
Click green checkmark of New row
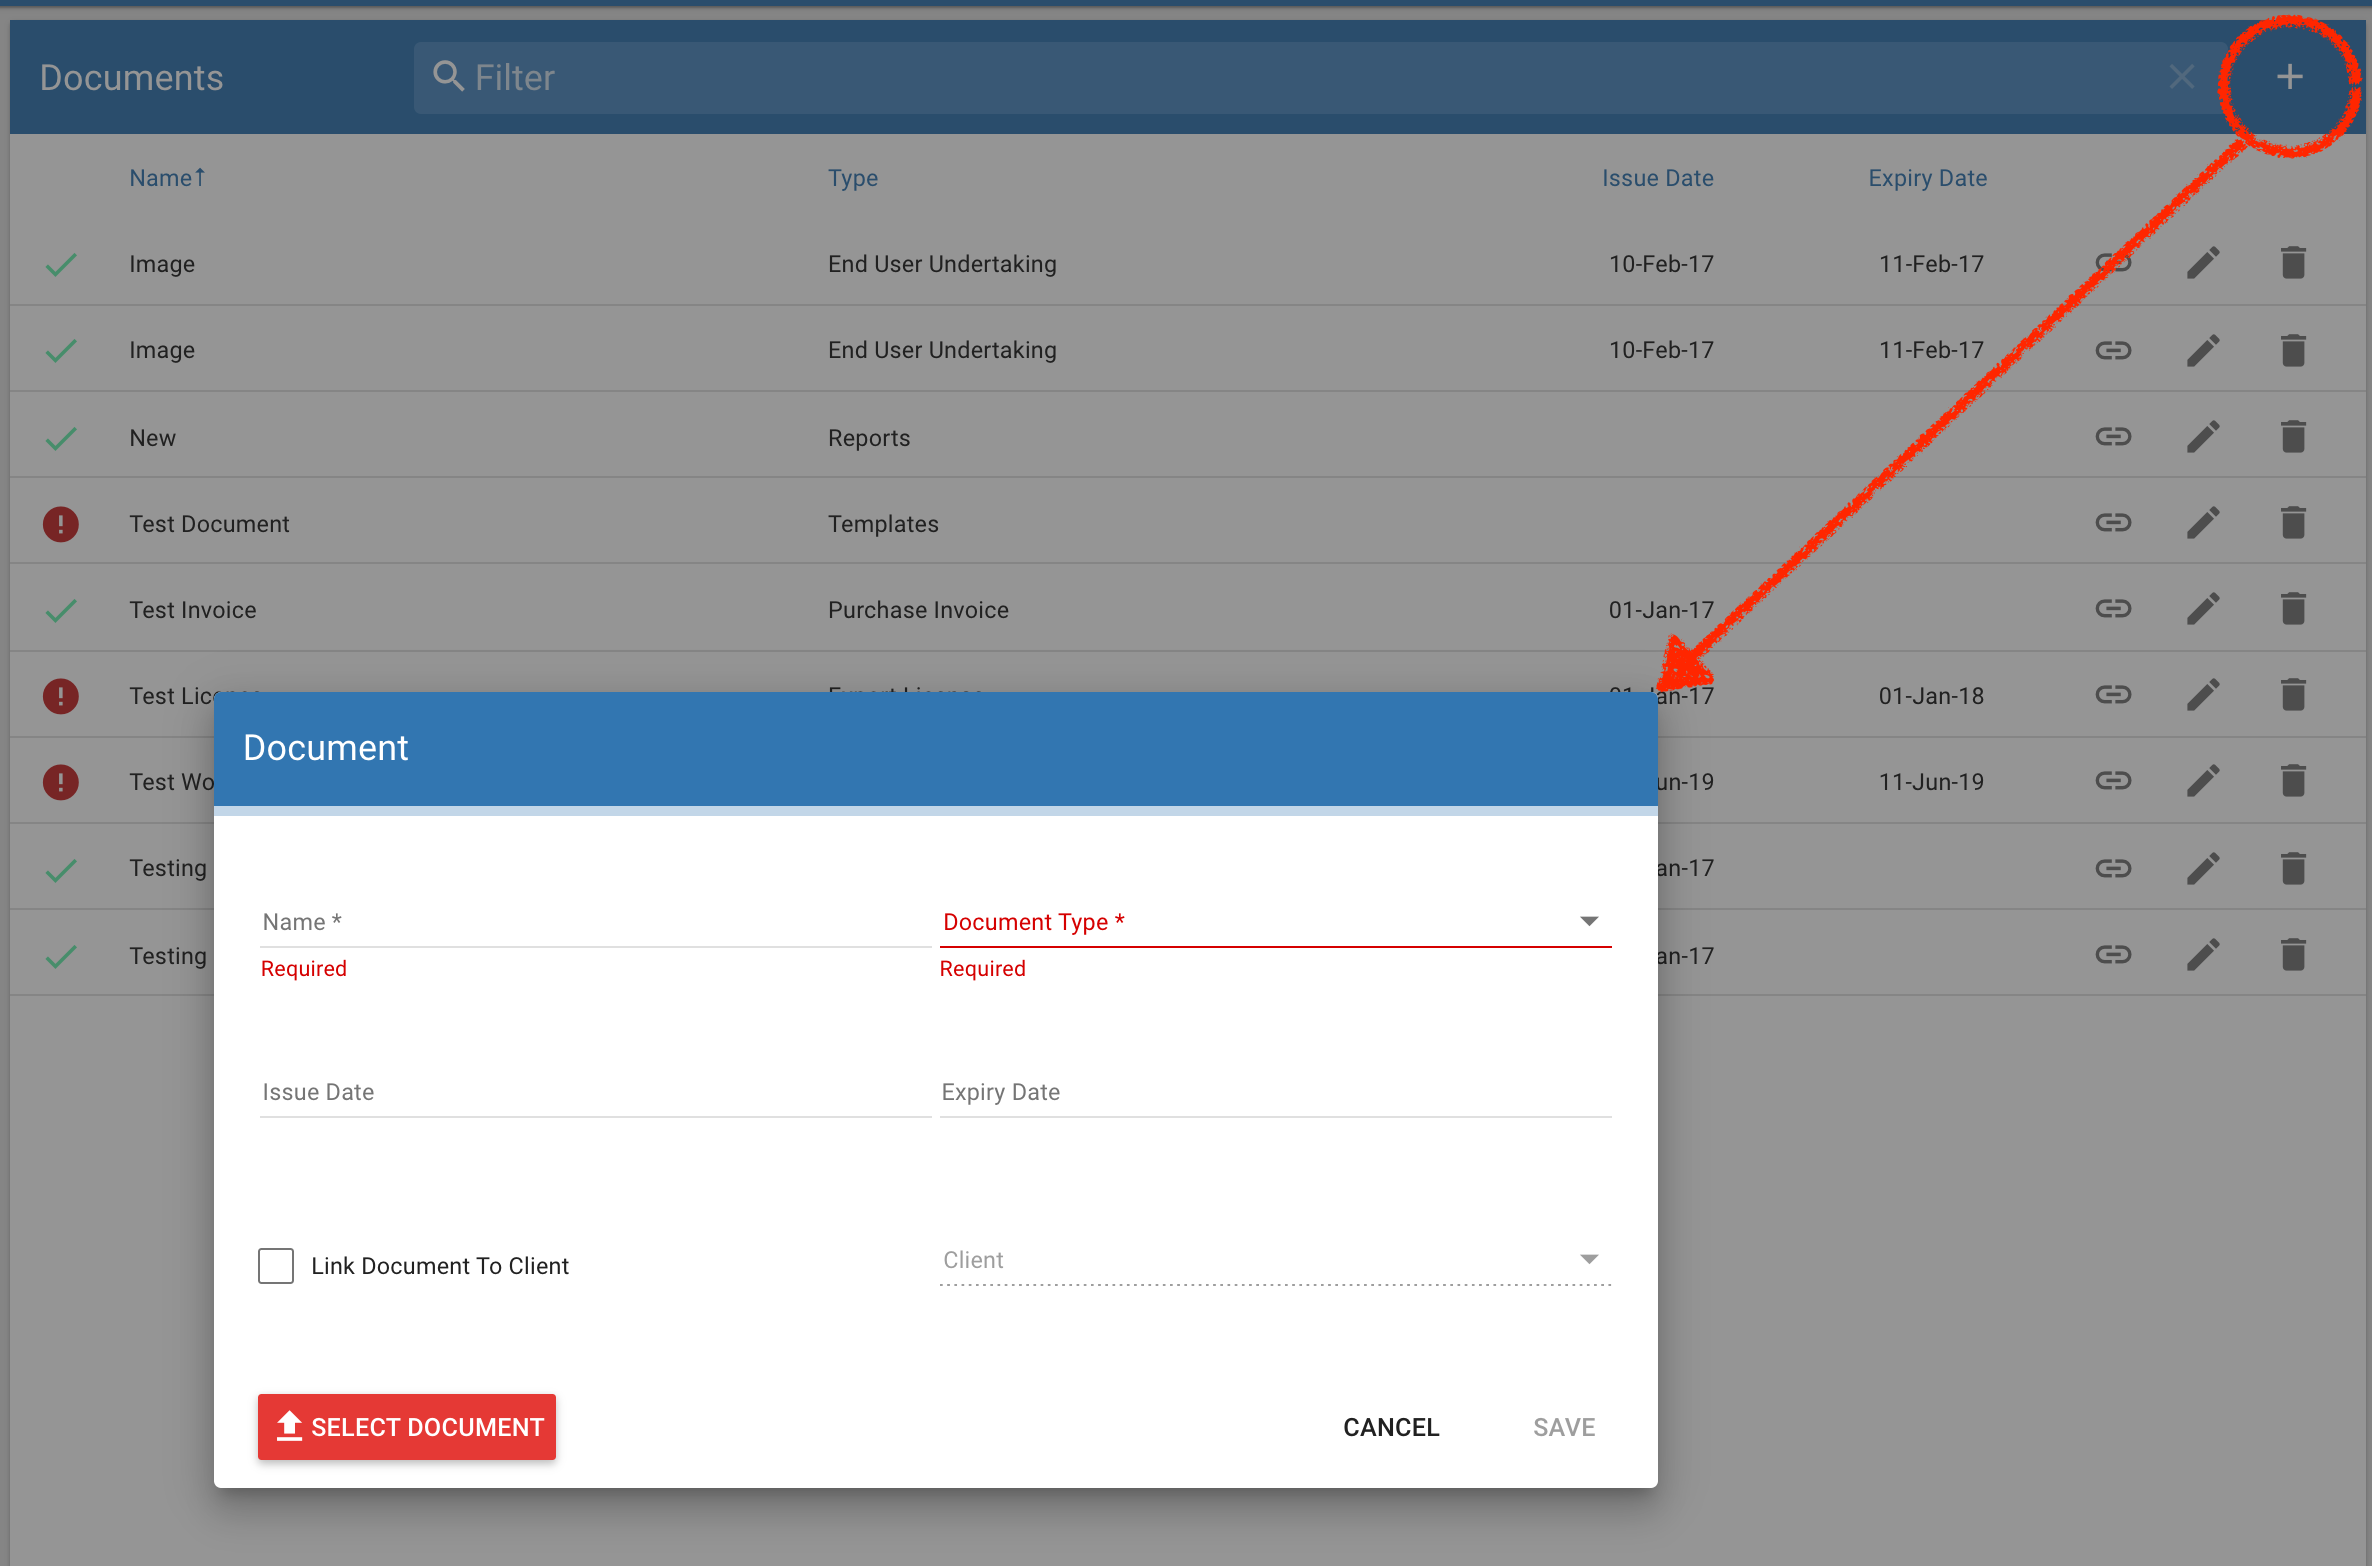pos(61,438)
